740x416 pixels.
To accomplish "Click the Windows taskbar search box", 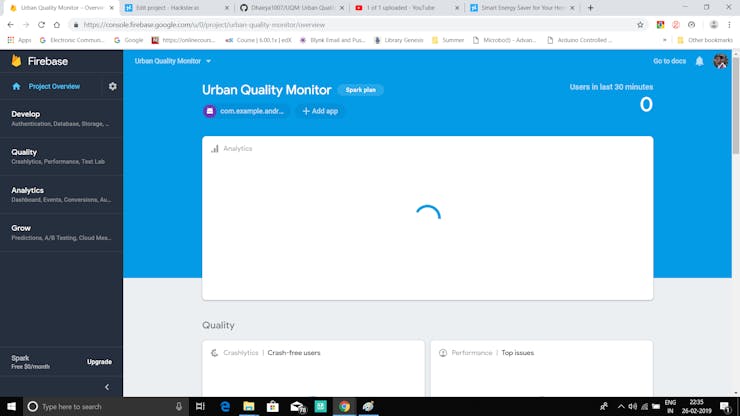I will (x=105, y=406).
